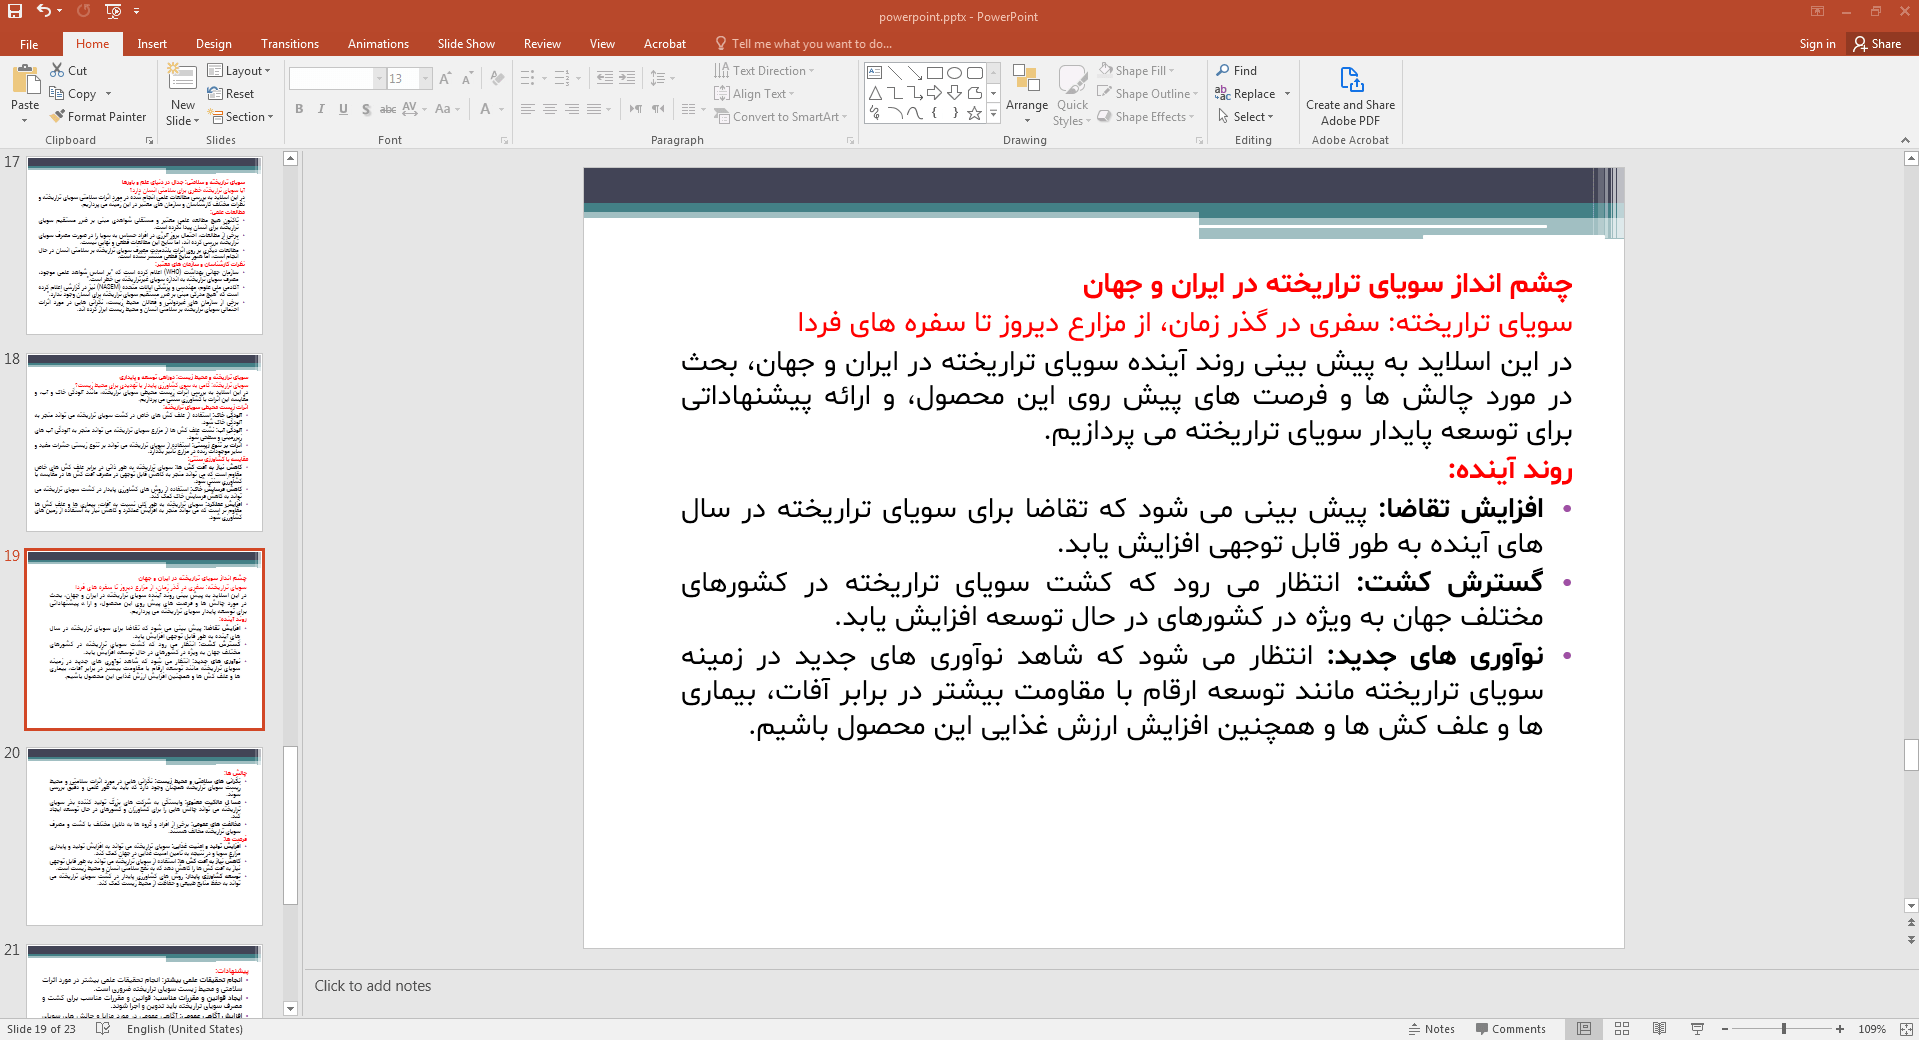
Task: Switch to Reading View icon
Action: click(1659, 1029)
